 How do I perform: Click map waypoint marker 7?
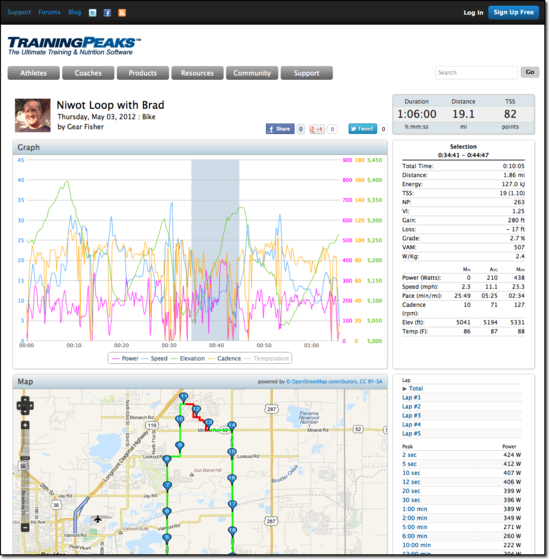point(167,486)
